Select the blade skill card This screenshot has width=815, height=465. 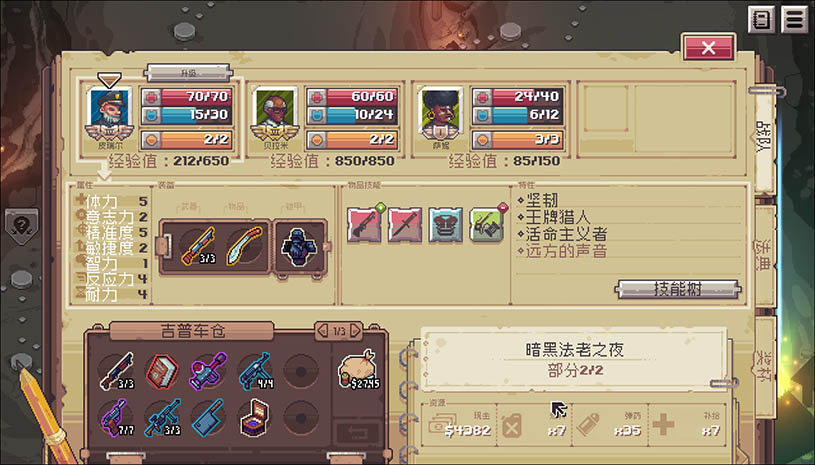[x=404, y=225]
